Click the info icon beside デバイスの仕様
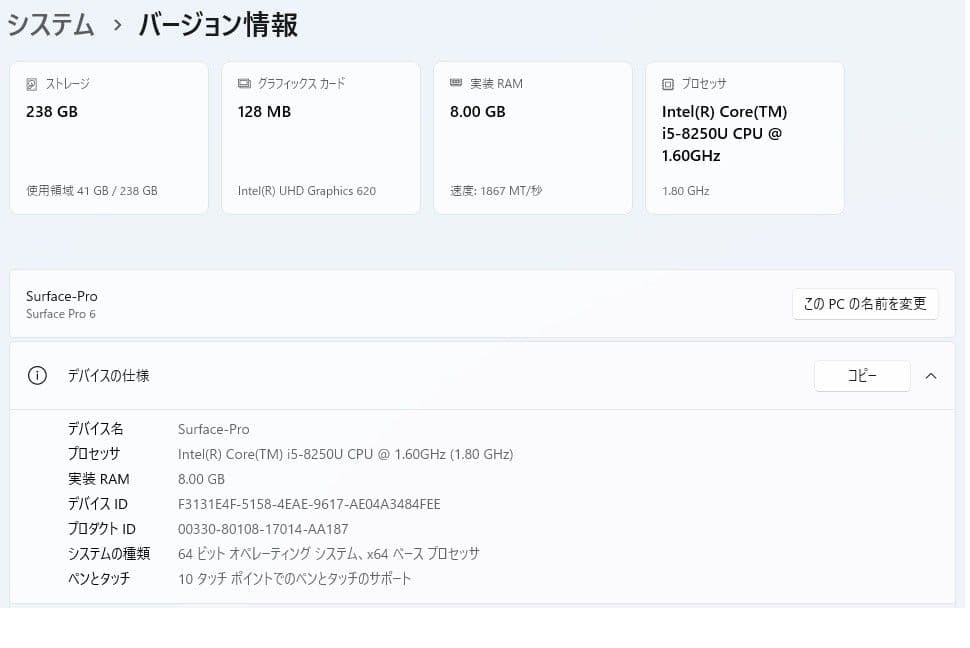 [x=37, y=375]
